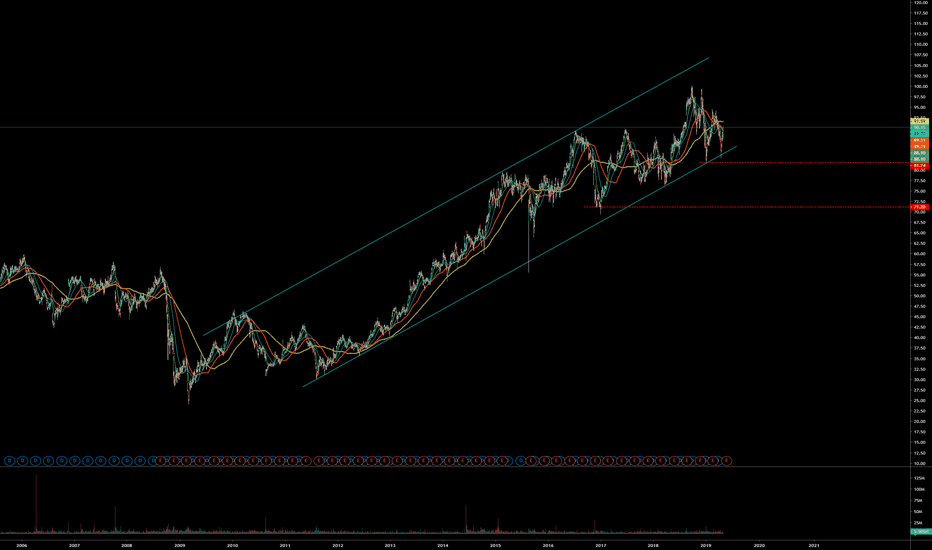Select the 2018 label on the time axis

click(x=653, y=545)
